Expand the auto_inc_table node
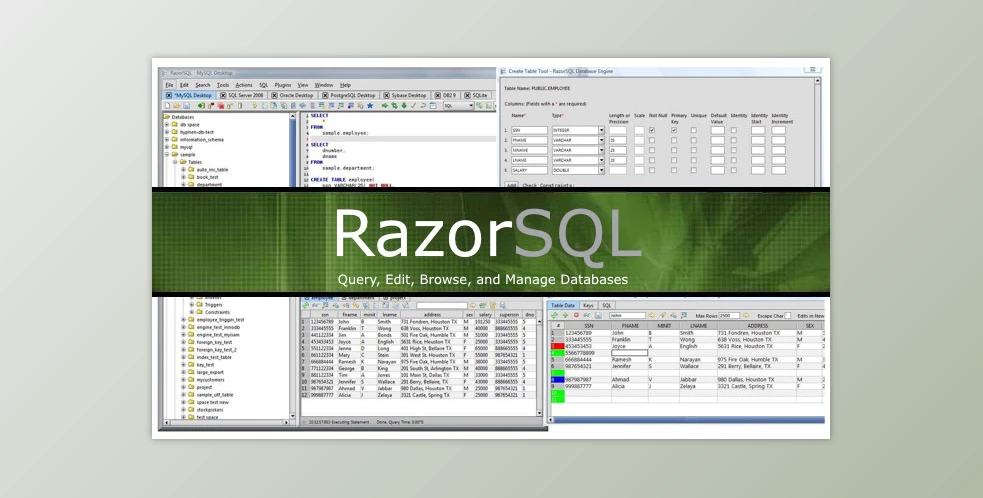 [x=183, y=170]
